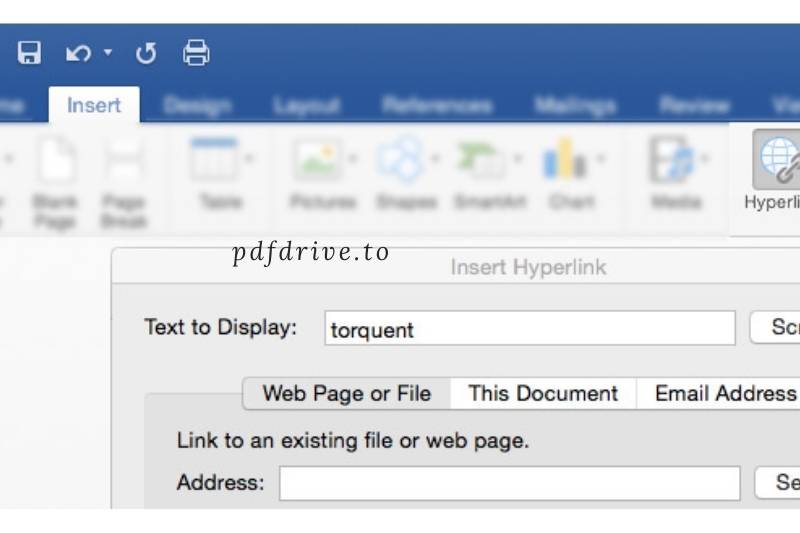Open the References ribbon tab

pyautogui.click(x=437, y=105)
